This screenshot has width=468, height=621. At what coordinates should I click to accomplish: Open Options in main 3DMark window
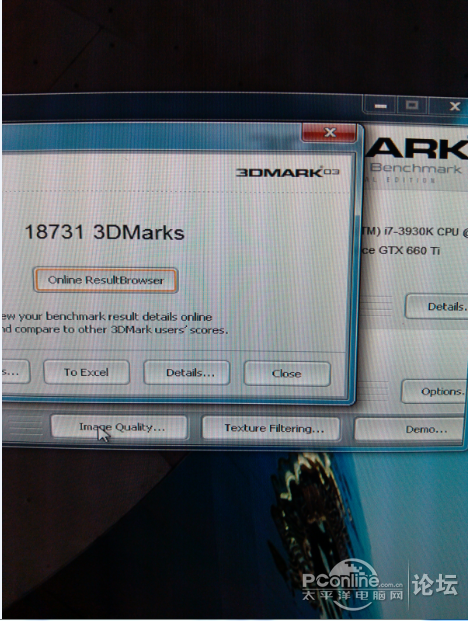(434, 391)
